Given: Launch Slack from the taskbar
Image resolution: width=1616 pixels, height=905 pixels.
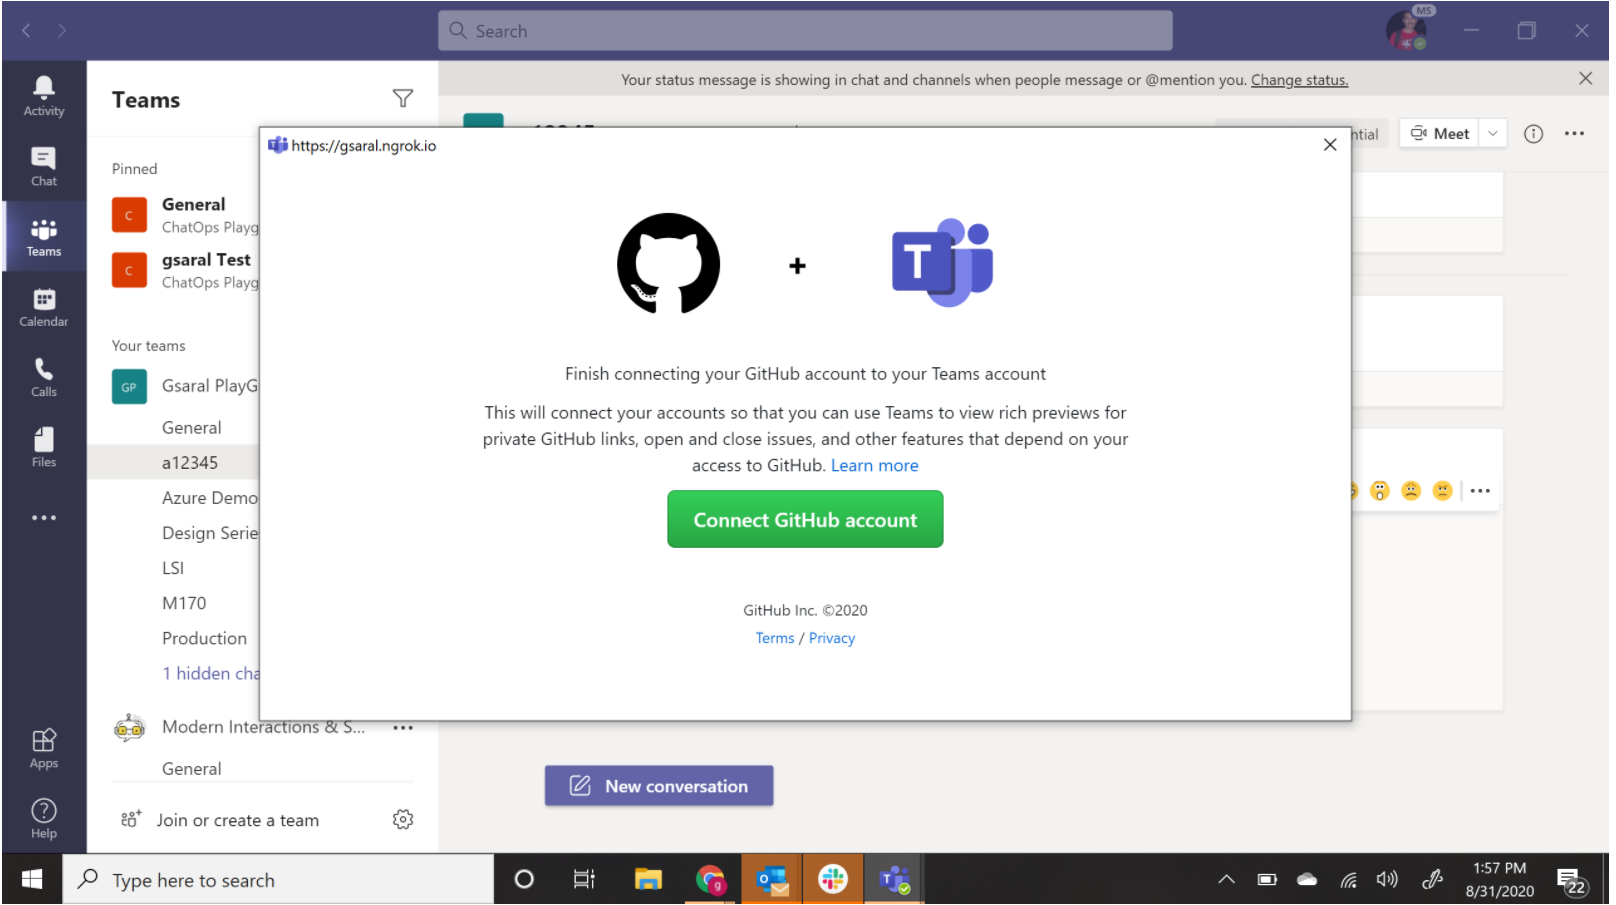Looking at the screenshot, I should [x=832, y=879].
